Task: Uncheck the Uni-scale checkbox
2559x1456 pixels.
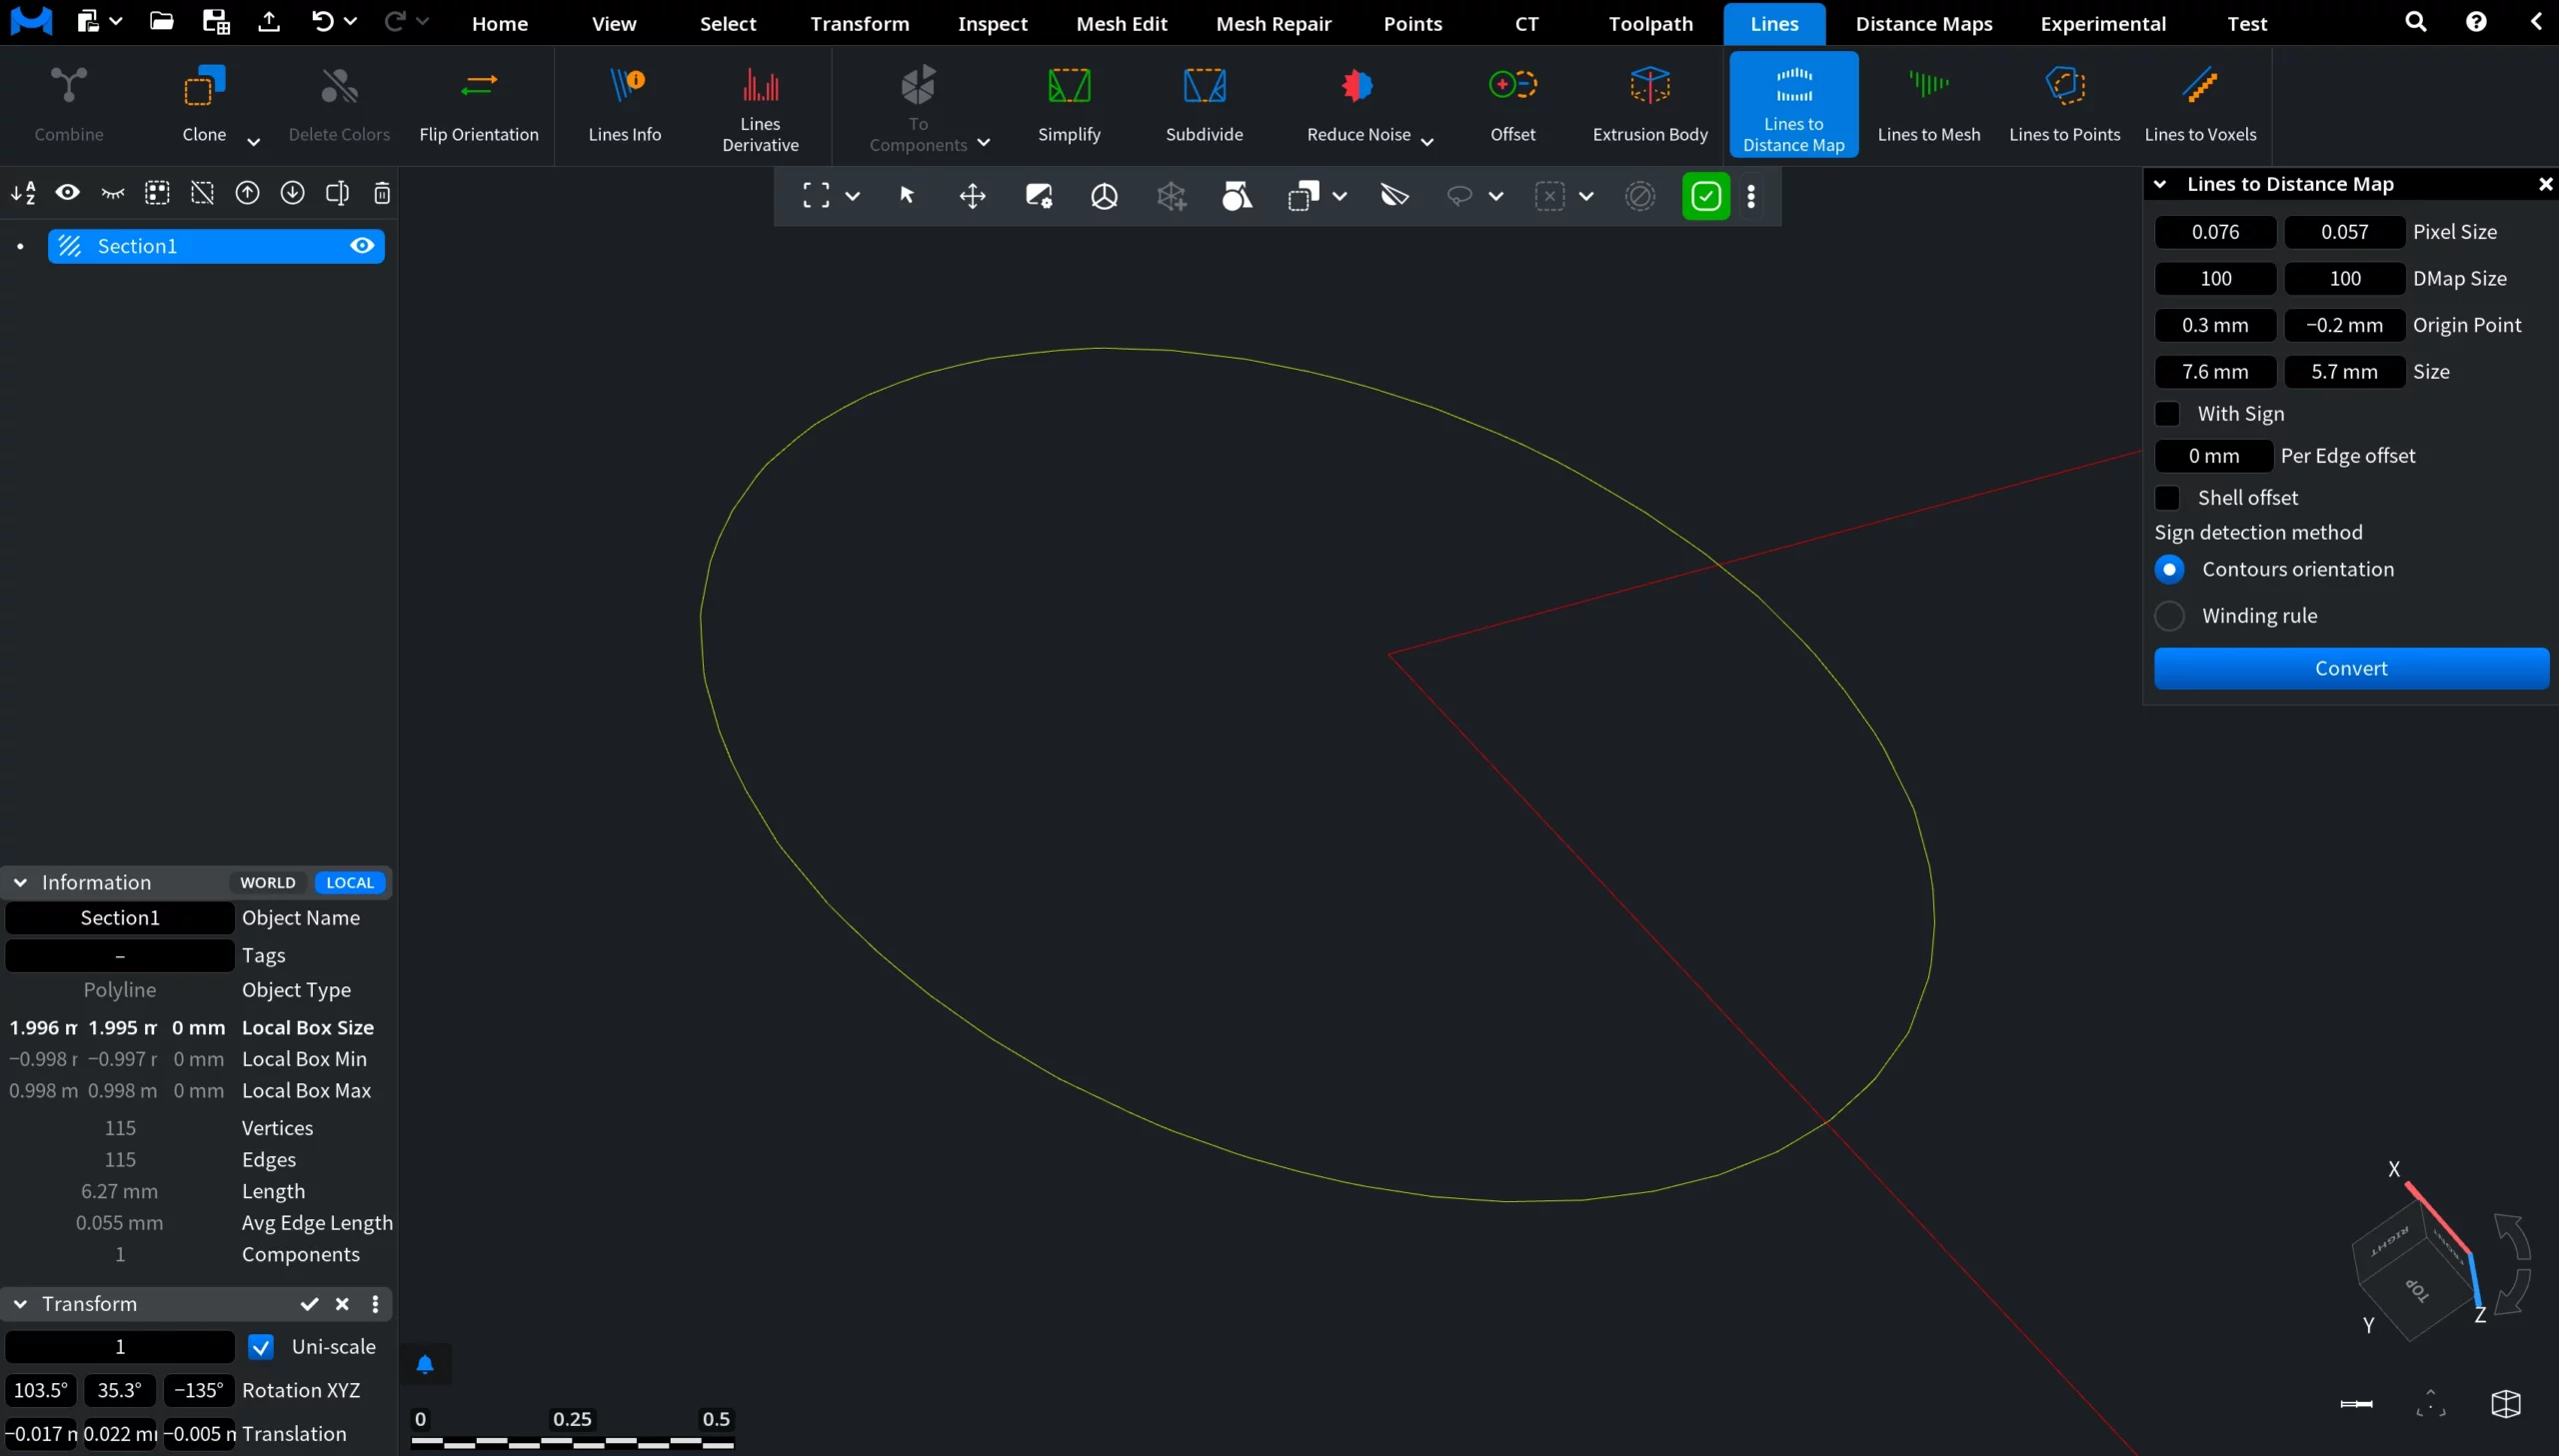Action: pyautogui.click(x=261, y=1347)
